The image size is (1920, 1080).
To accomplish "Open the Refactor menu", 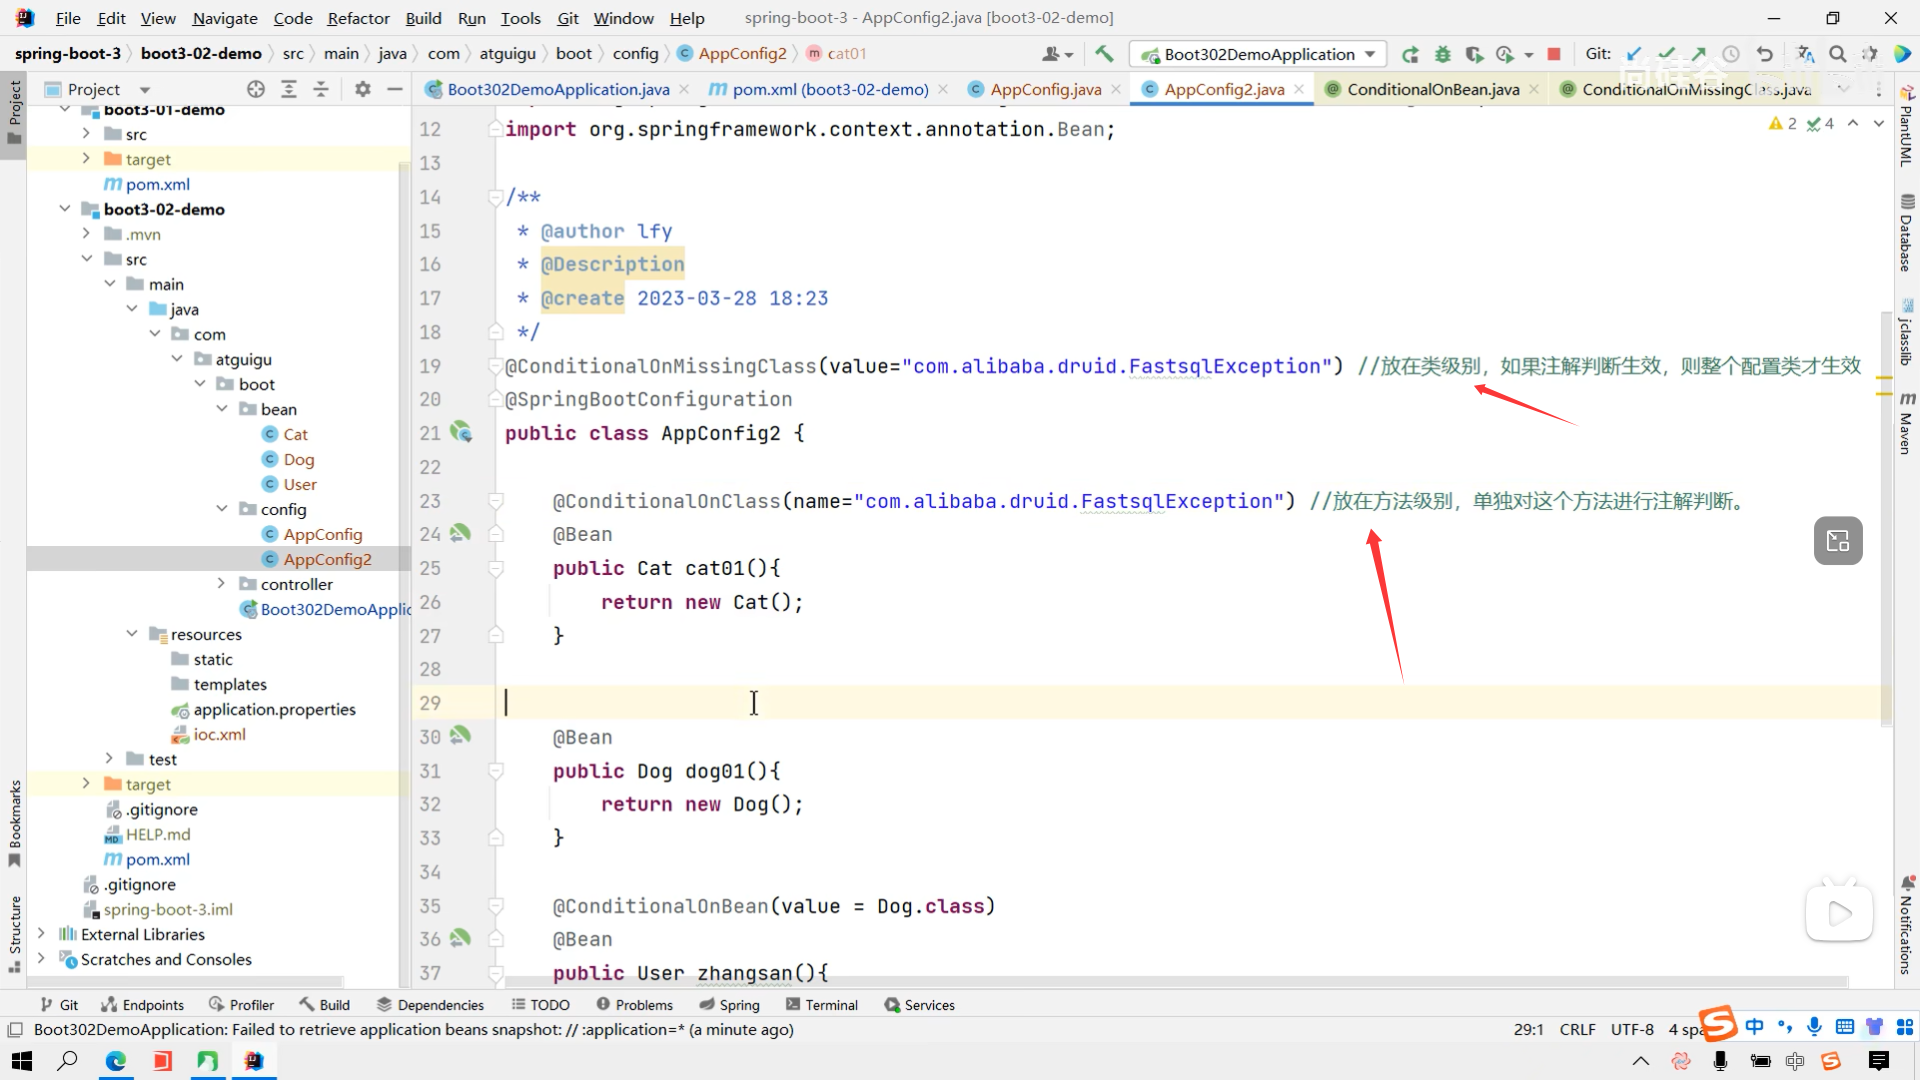I will pyautogui.click(x=358, y=18).
